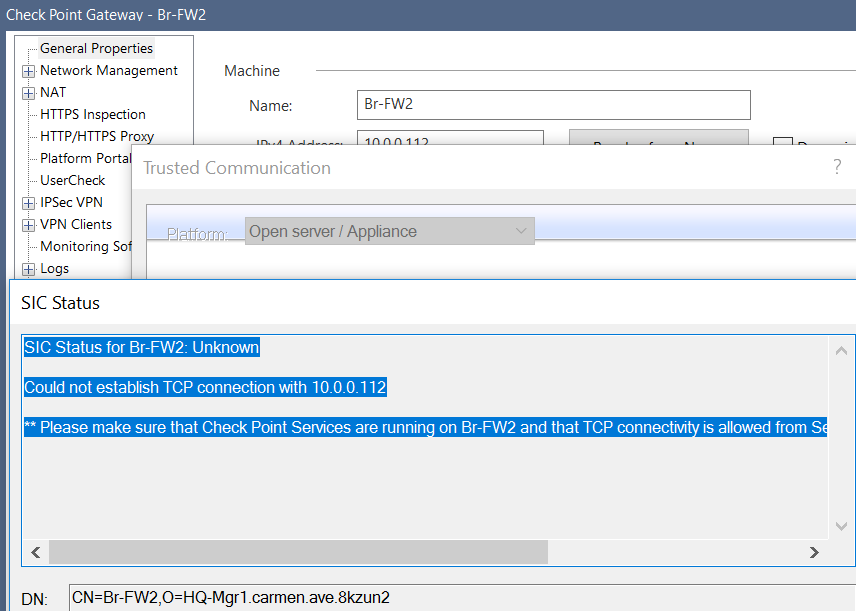Click the DN field with CN=Br-FW2
This screenshot has height=611, width=856.
tap(462, 597)
